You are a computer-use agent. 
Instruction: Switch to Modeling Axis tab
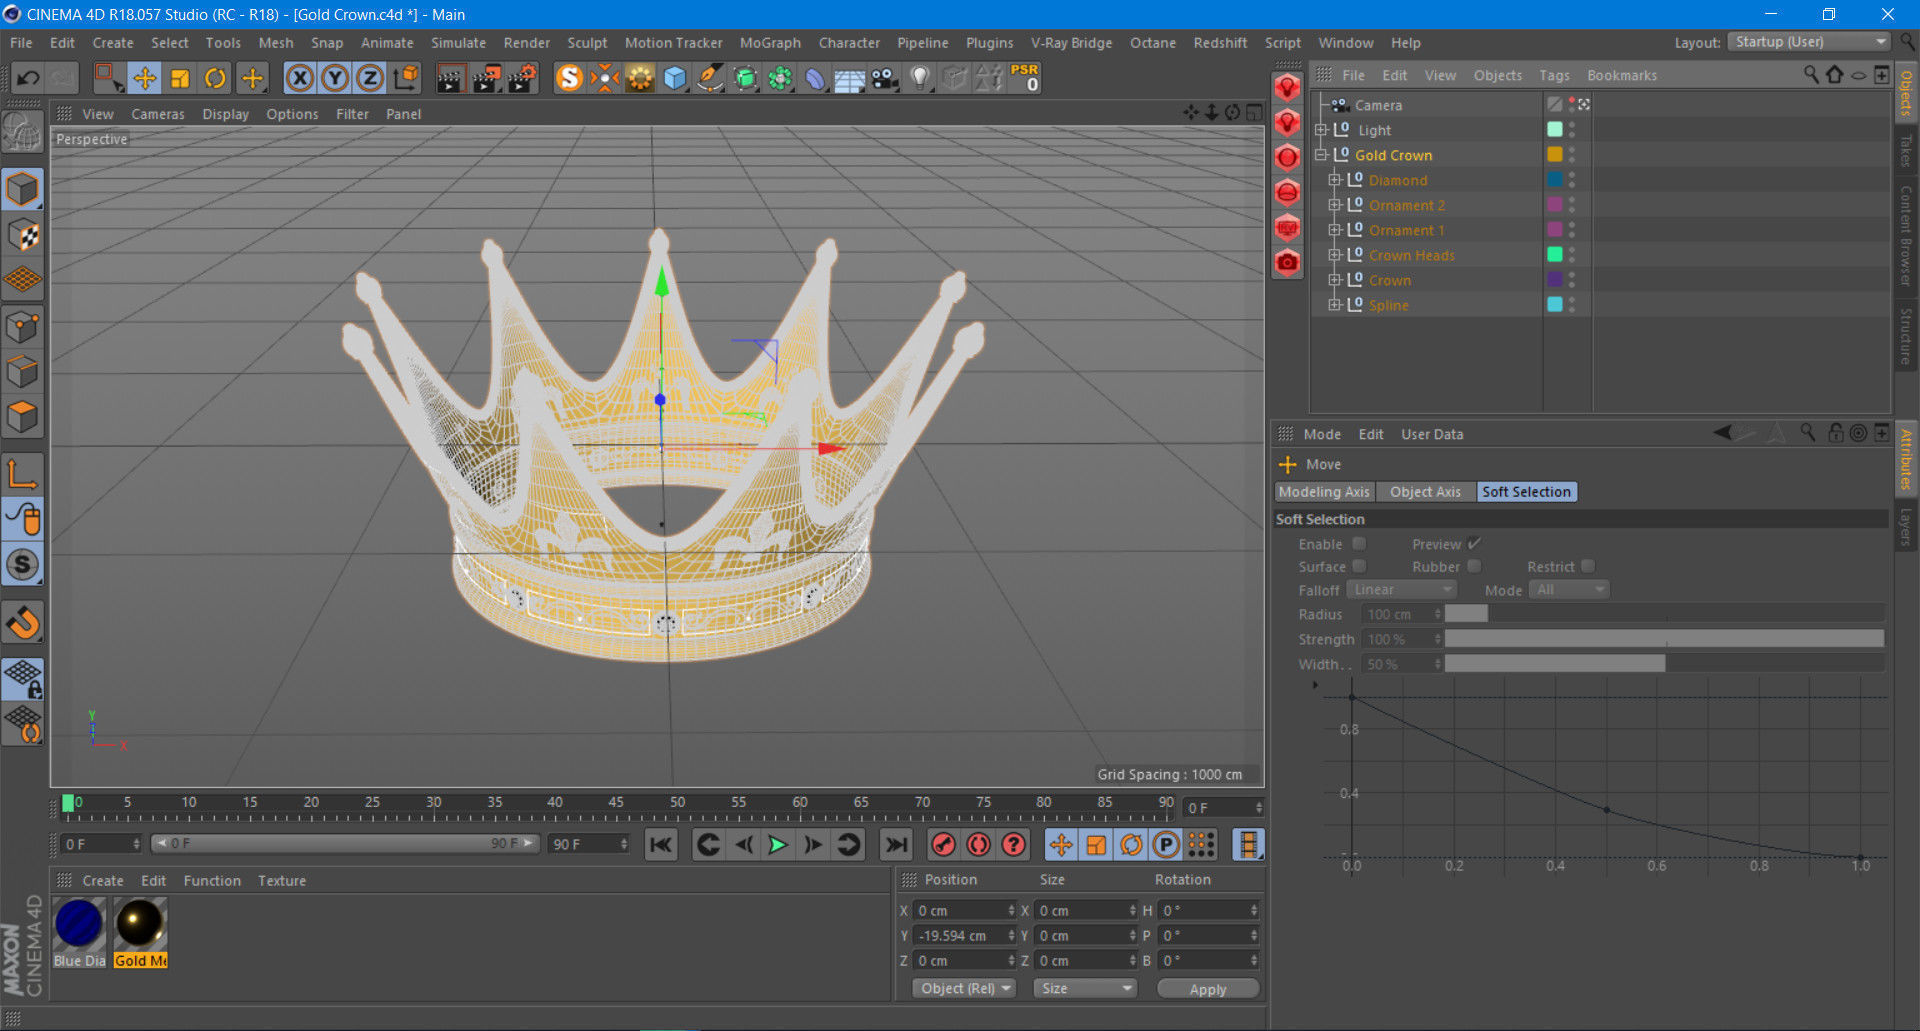1324,492
